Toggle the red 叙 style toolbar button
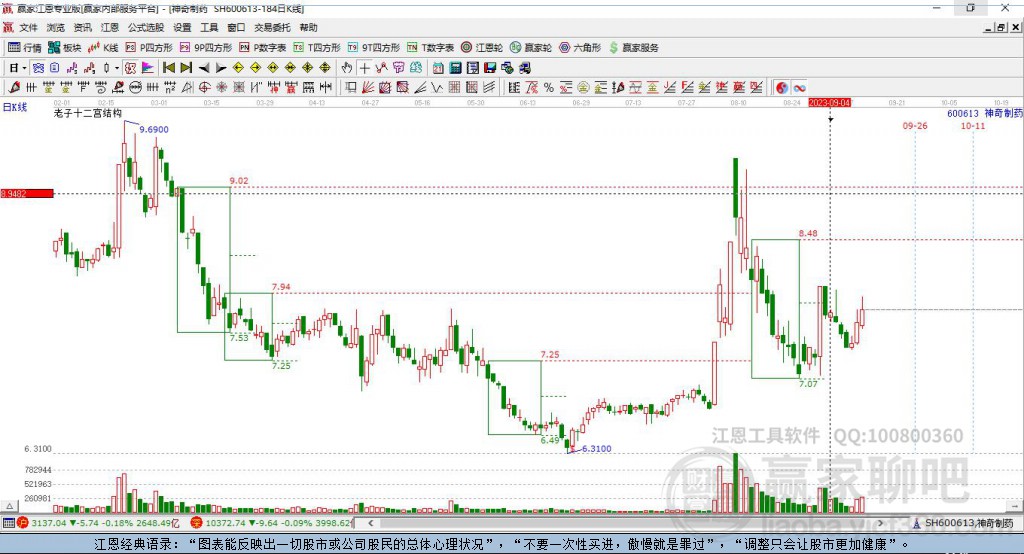Screen dimensions: 1024x554 [x=129, y=68]
